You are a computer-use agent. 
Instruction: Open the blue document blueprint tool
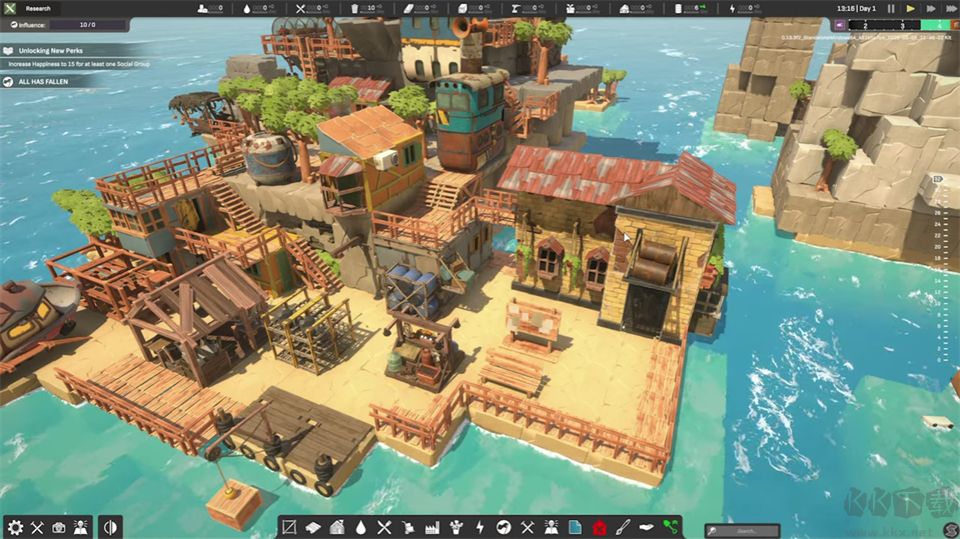575,527
